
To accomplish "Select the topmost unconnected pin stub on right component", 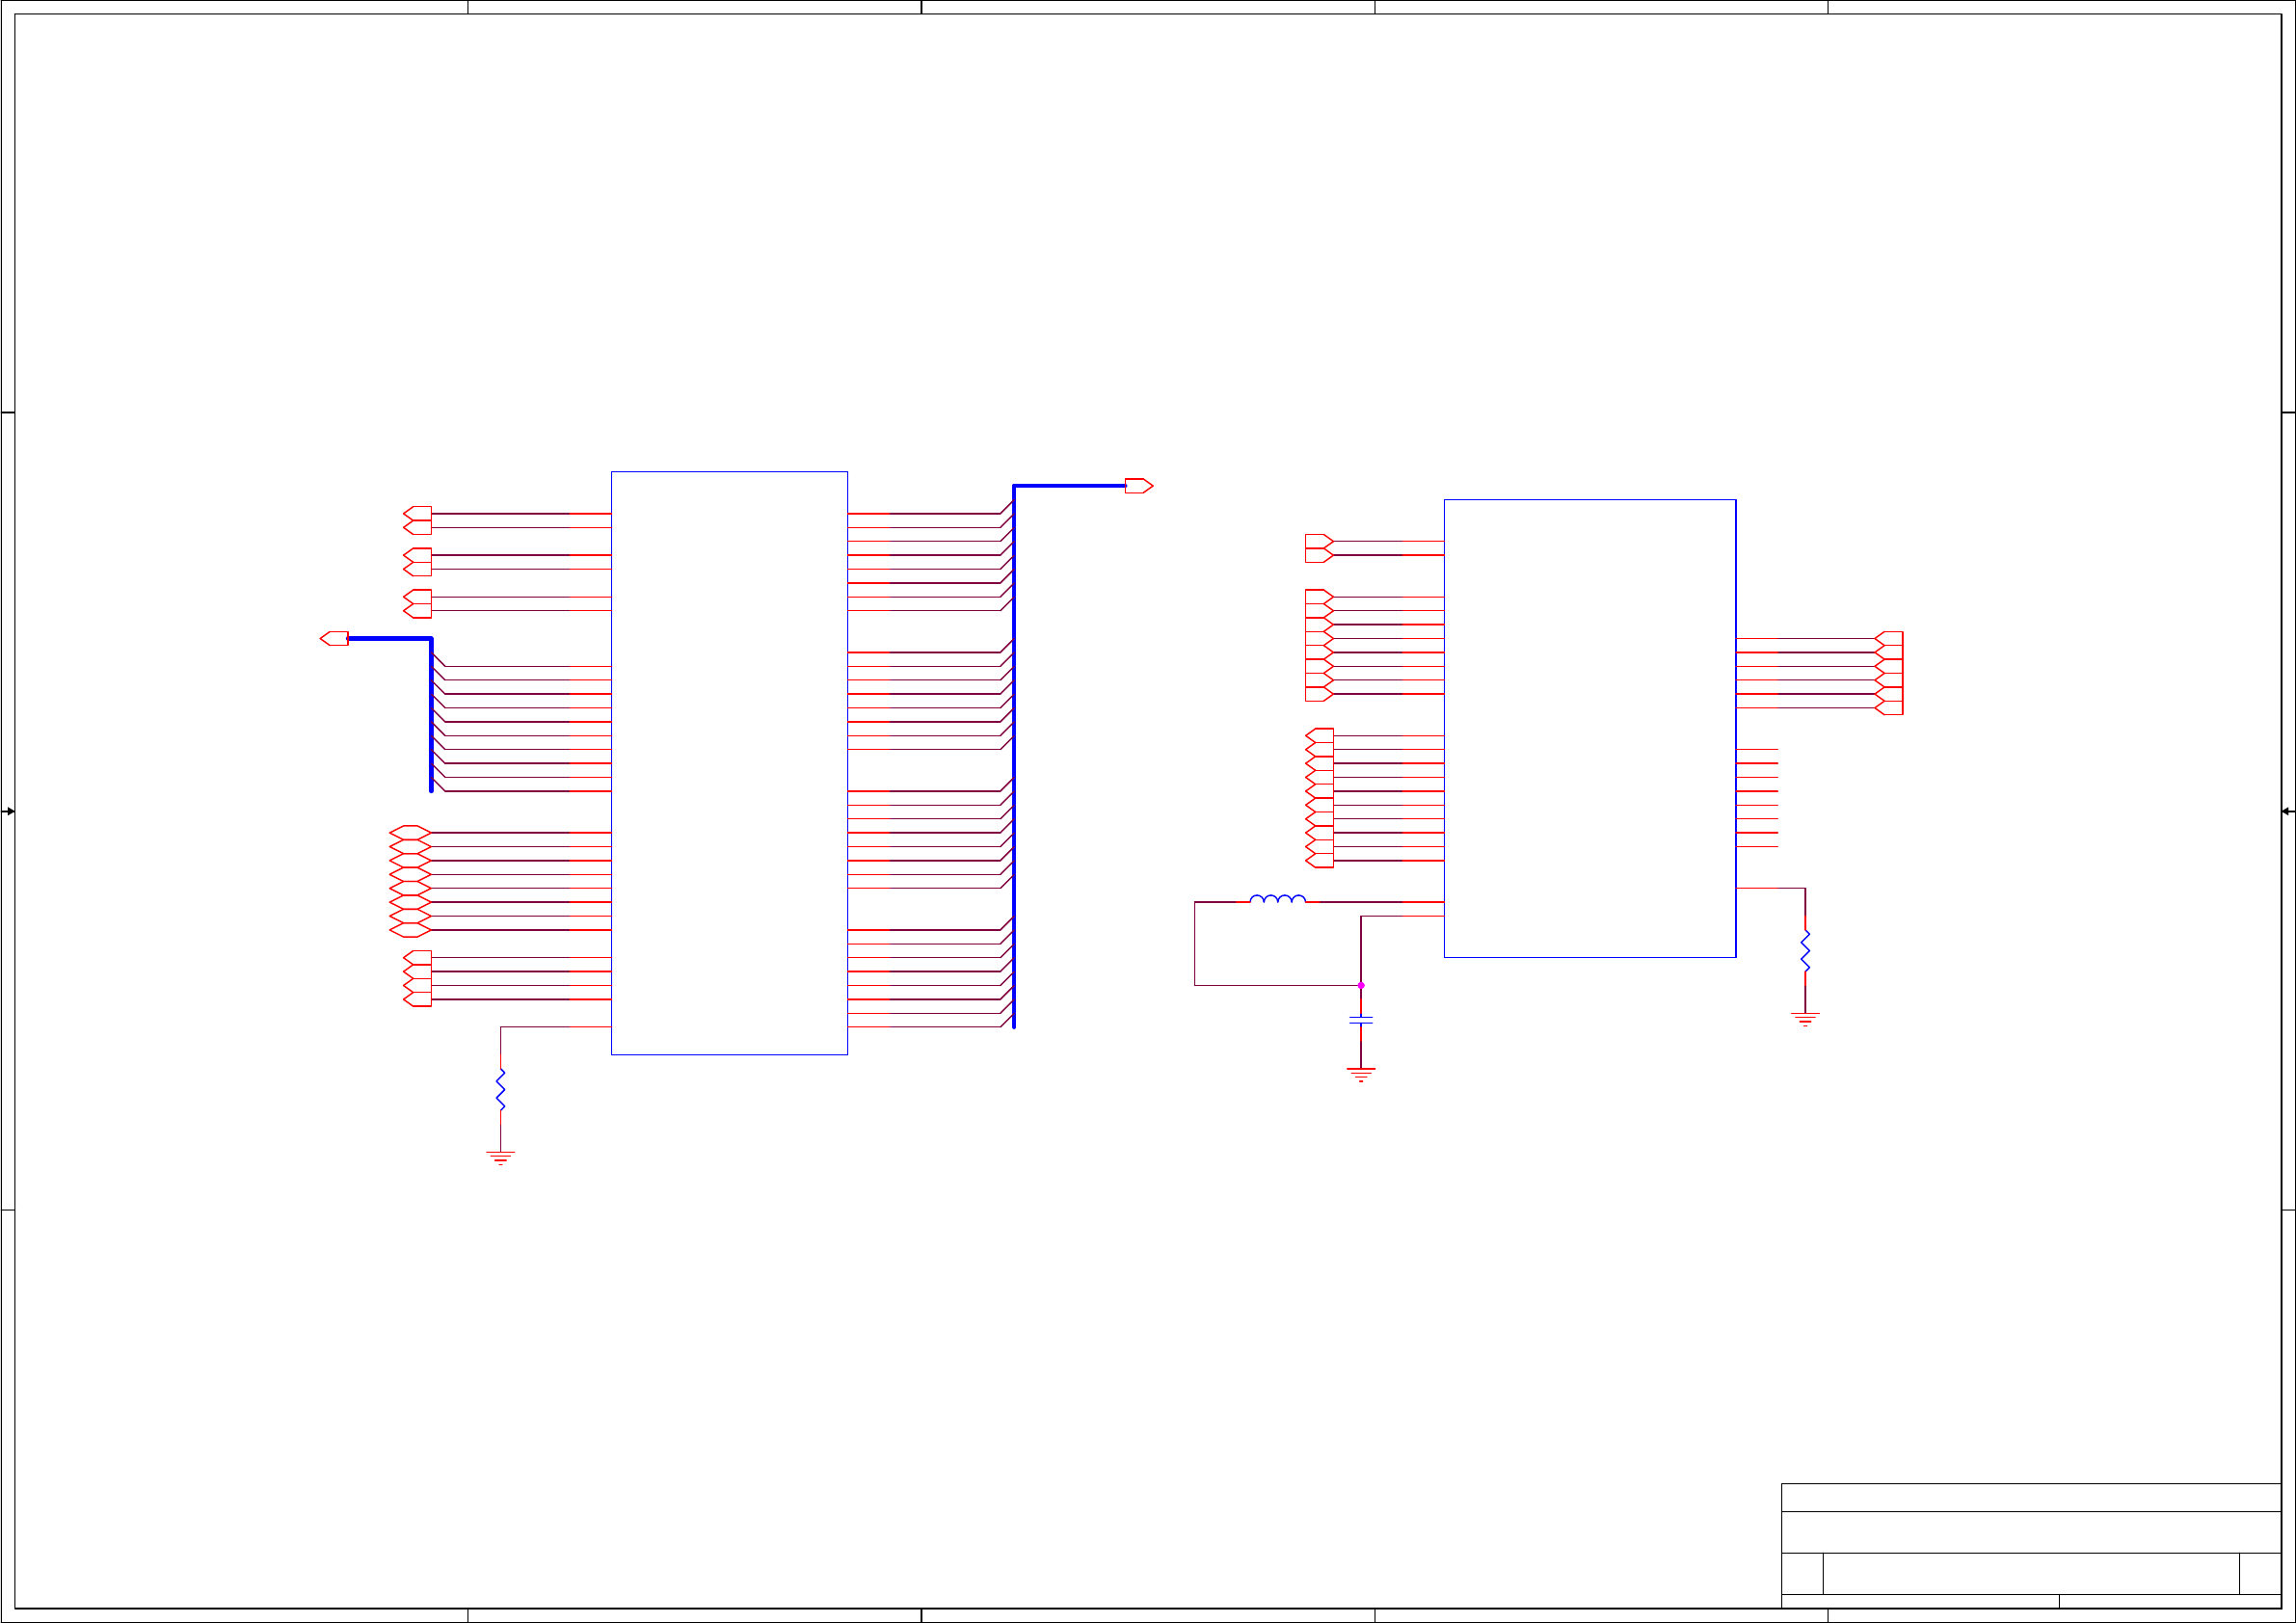I will [x=1757, y=749].
